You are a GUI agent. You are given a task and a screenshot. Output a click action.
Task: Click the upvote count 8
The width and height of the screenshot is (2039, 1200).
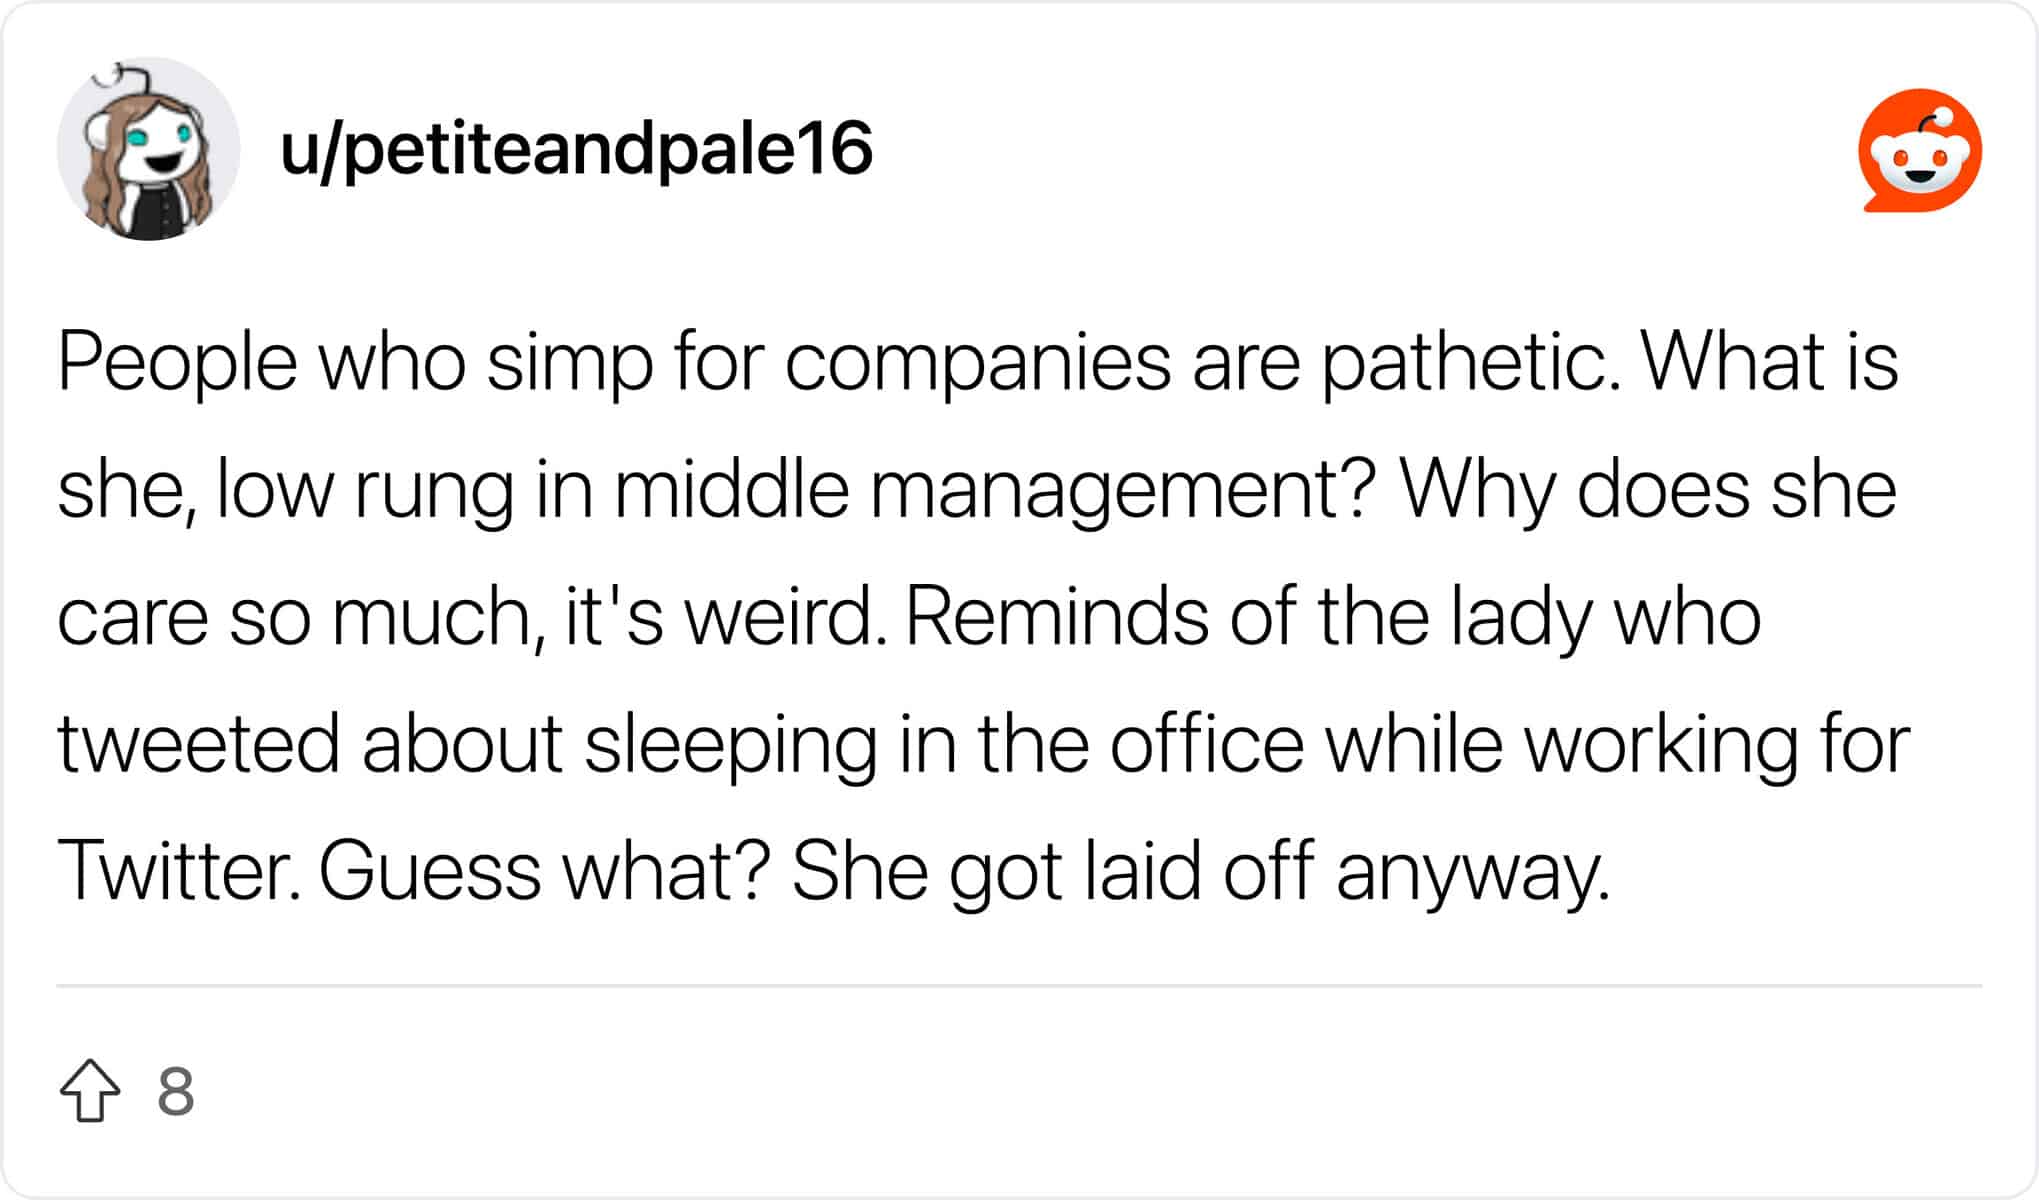coord(175,1092)
